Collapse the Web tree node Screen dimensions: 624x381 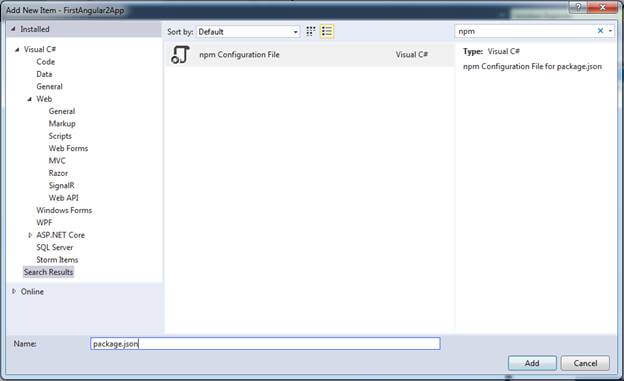pyautogui.click(x=30, y=99)
